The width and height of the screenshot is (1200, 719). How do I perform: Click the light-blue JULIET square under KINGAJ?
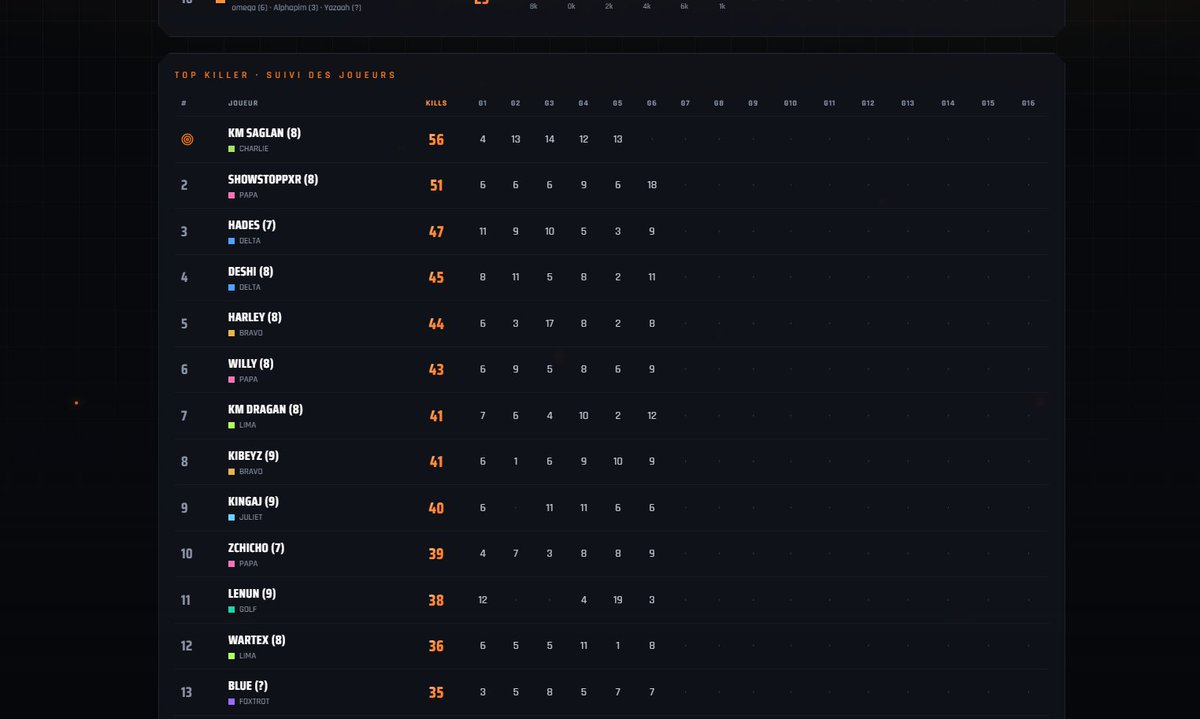[231, 517]
